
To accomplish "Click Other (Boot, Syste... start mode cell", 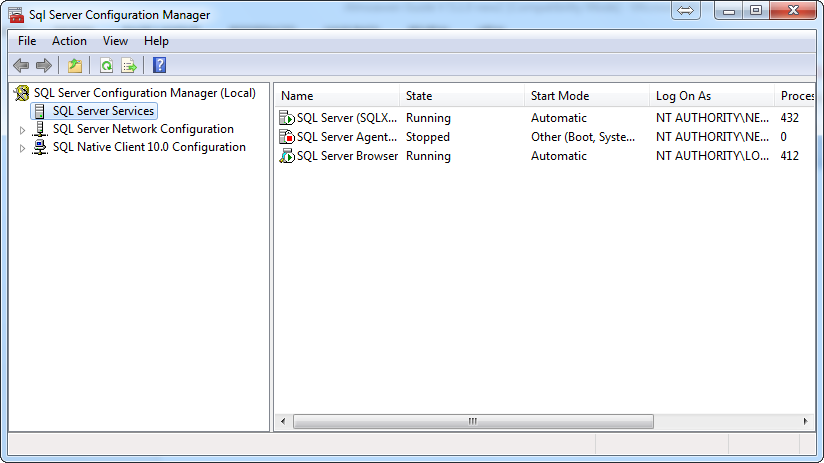I will pyautogui.click(x=583, y=137).
